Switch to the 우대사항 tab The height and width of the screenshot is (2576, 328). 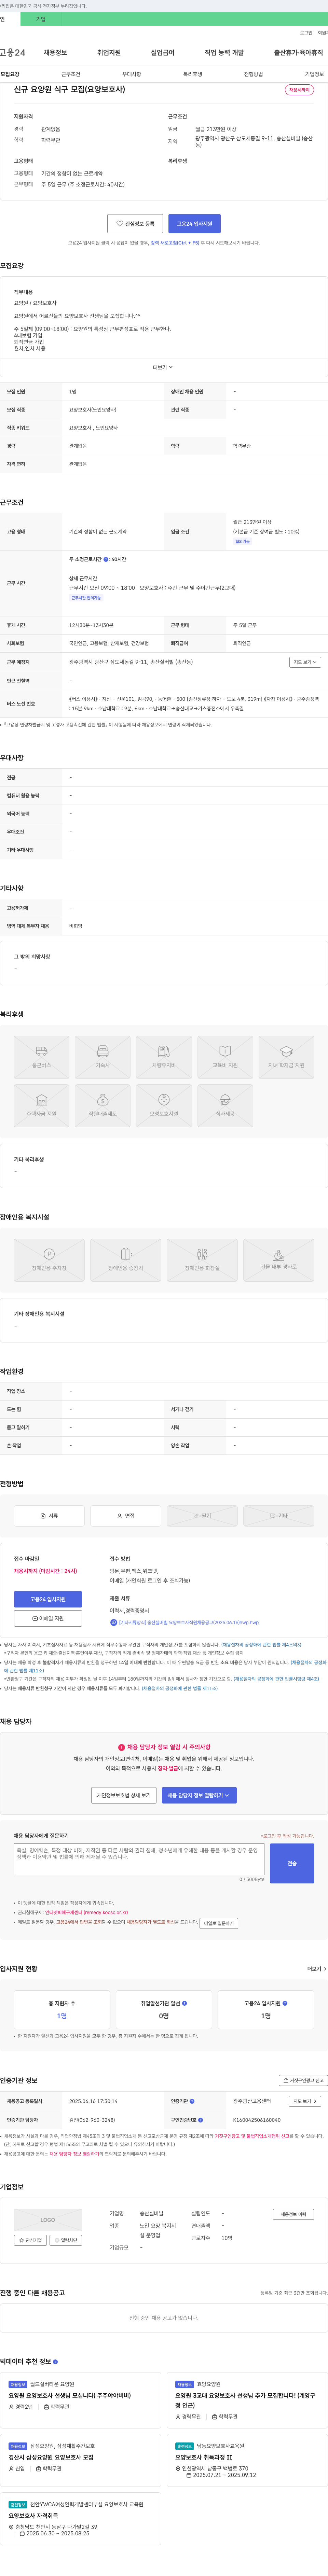pyautogui.click(x=132, y=74)
